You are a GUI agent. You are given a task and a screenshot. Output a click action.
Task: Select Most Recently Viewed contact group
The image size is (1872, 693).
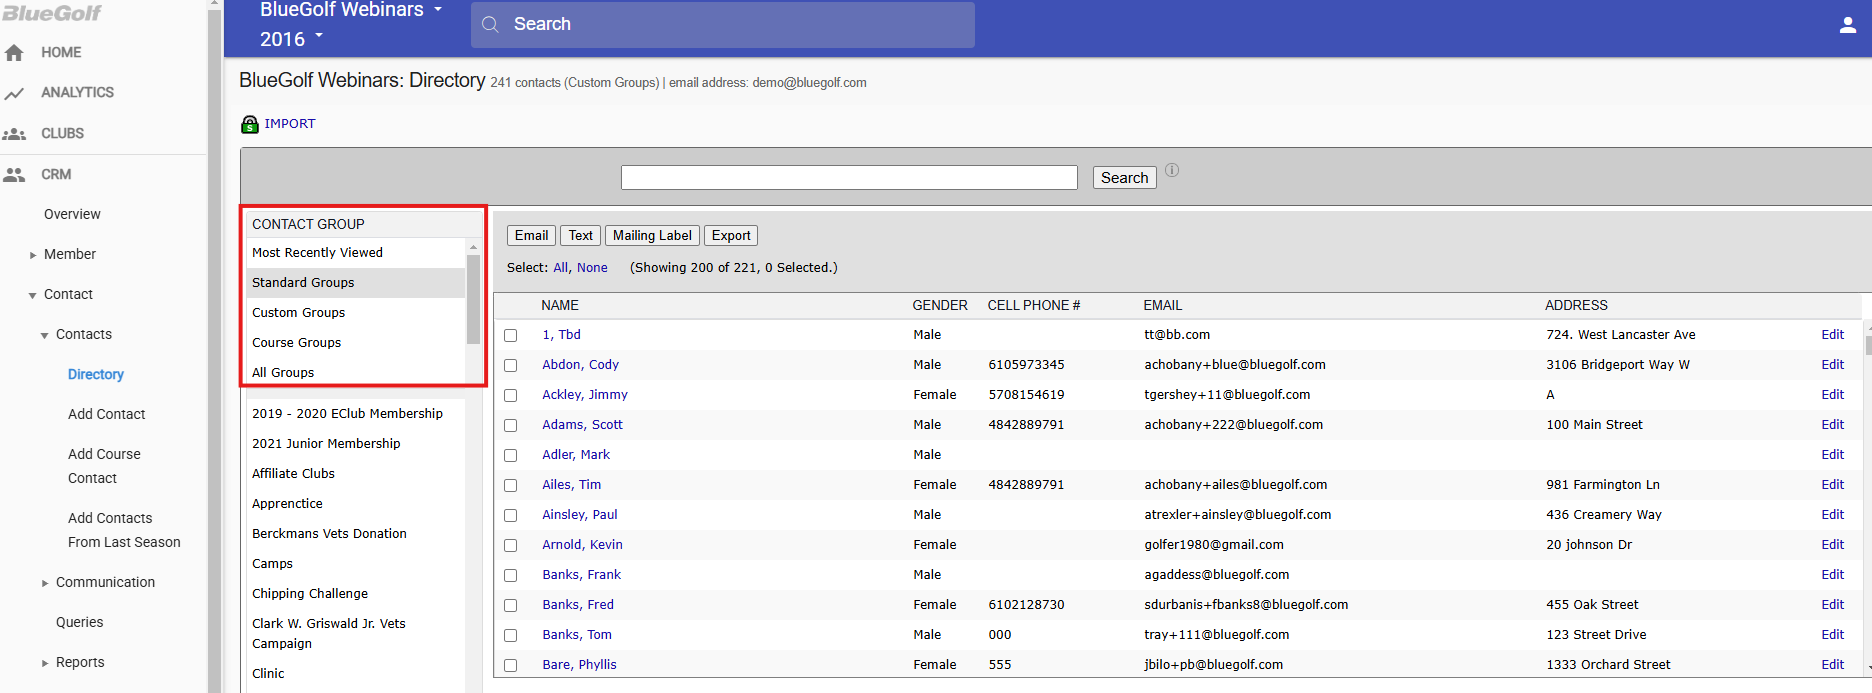[x=356, y=253]
